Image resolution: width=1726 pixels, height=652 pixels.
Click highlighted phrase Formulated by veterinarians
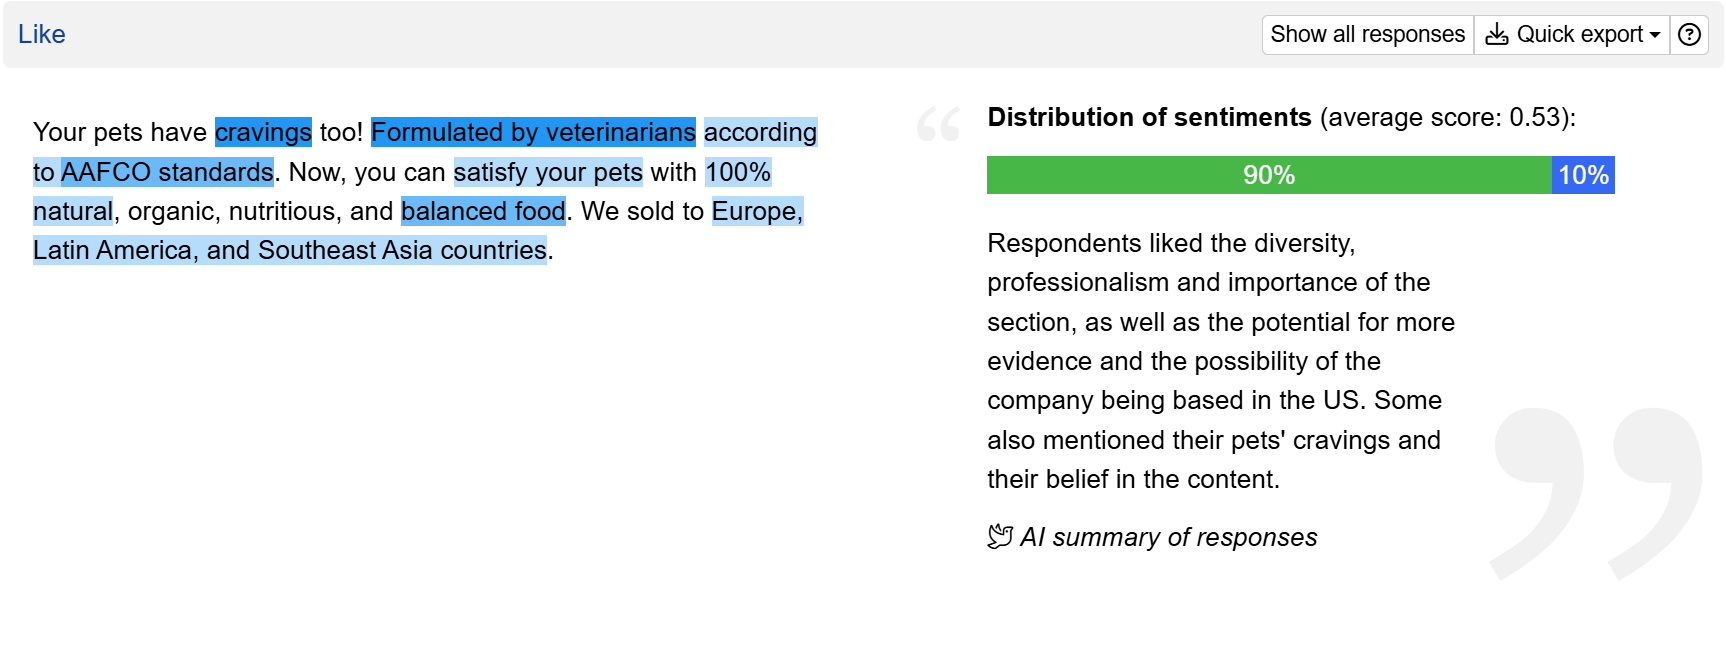coord(533,132)
